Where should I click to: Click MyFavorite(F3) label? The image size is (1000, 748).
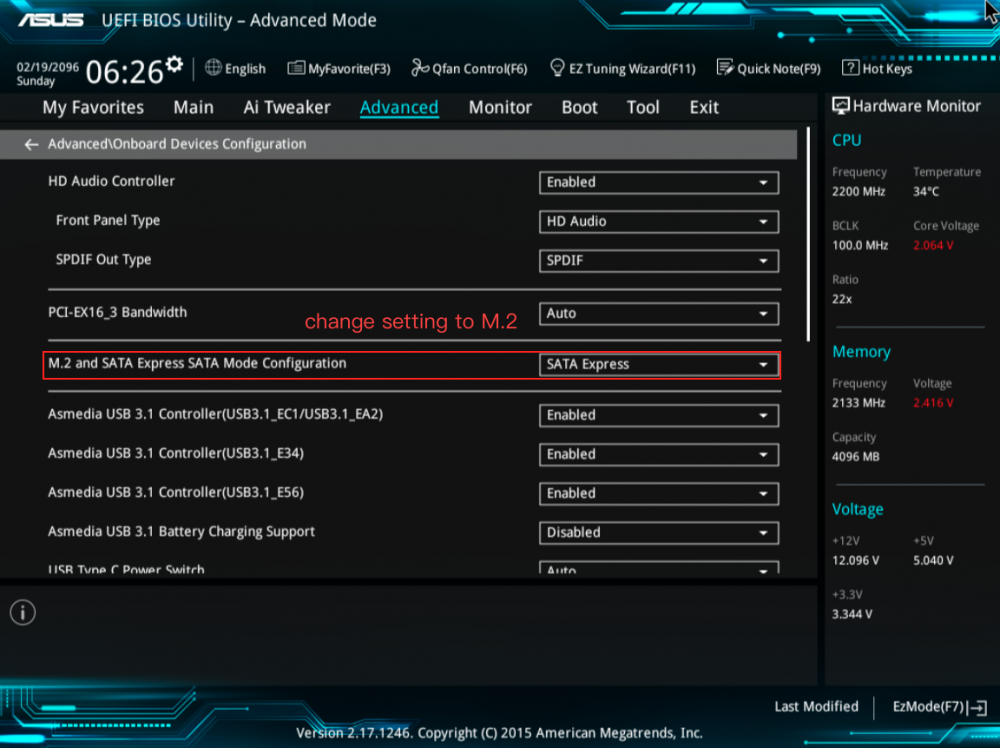coord(349,69)
